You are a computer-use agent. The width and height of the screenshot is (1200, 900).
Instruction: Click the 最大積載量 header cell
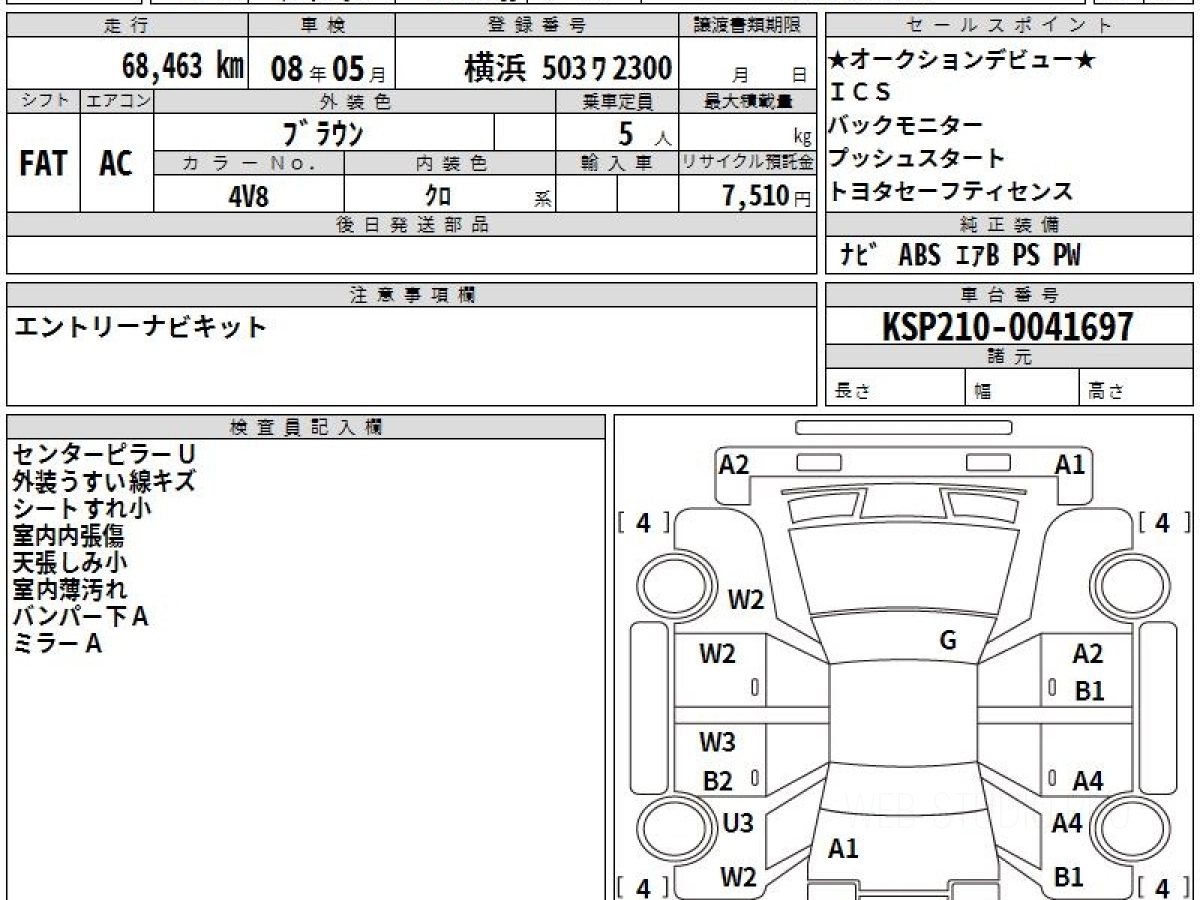(748, 102)
